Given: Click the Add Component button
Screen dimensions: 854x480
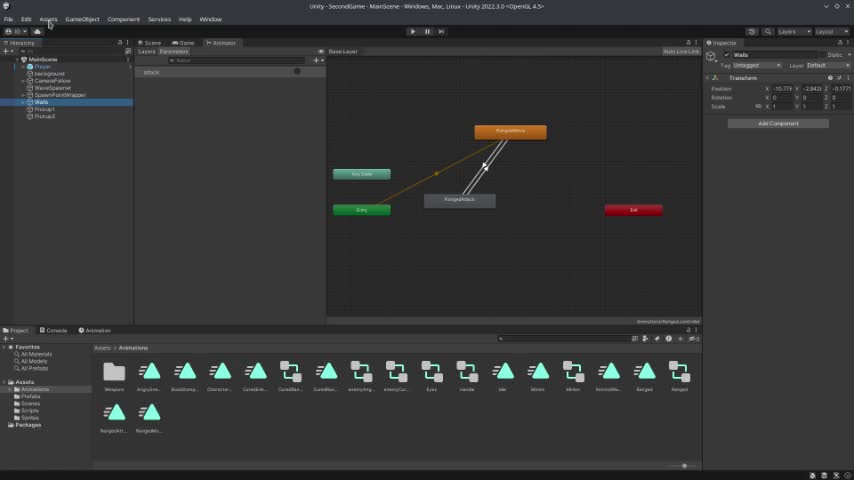Looking at the screenshot, I should click(778, 123).
